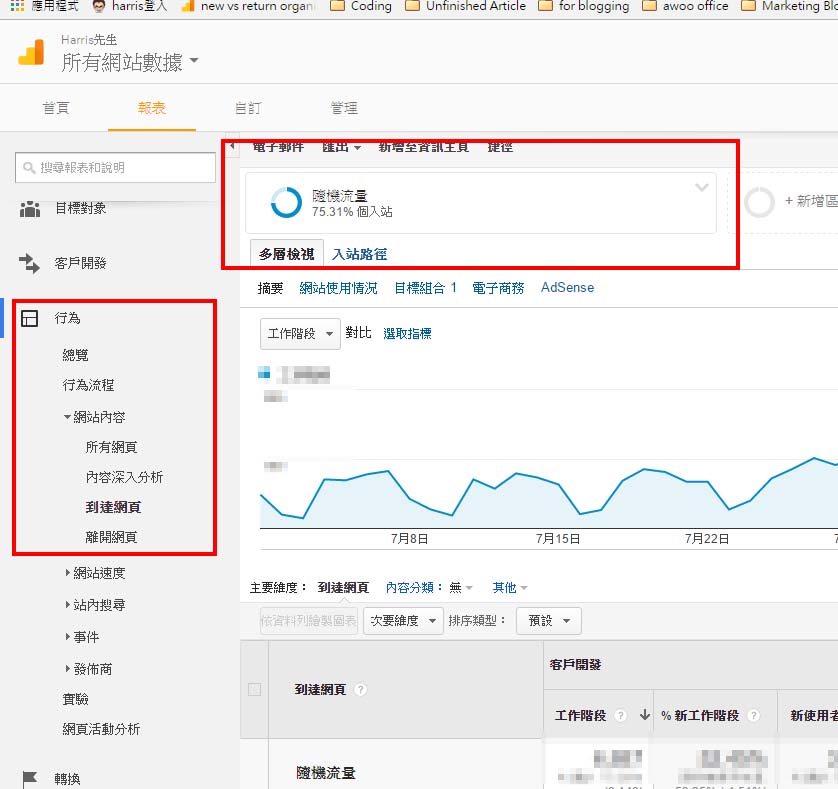Open the 預設 sort type dropdown
The image size is (838, 789).
[x=549, y=621]
